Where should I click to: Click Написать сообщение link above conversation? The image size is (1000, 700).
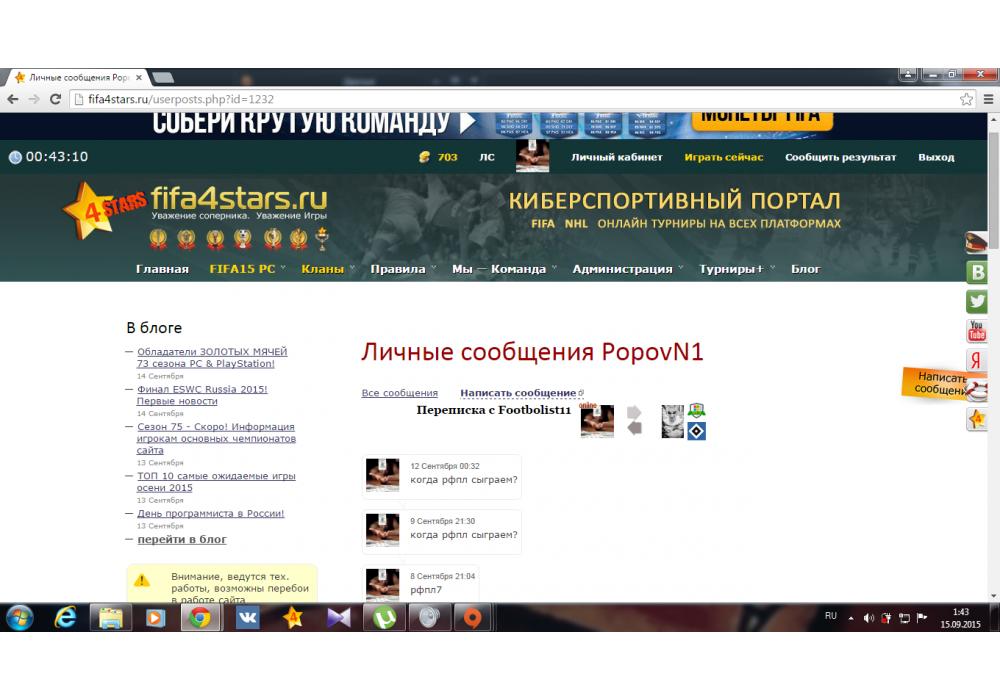click(518, 393)
